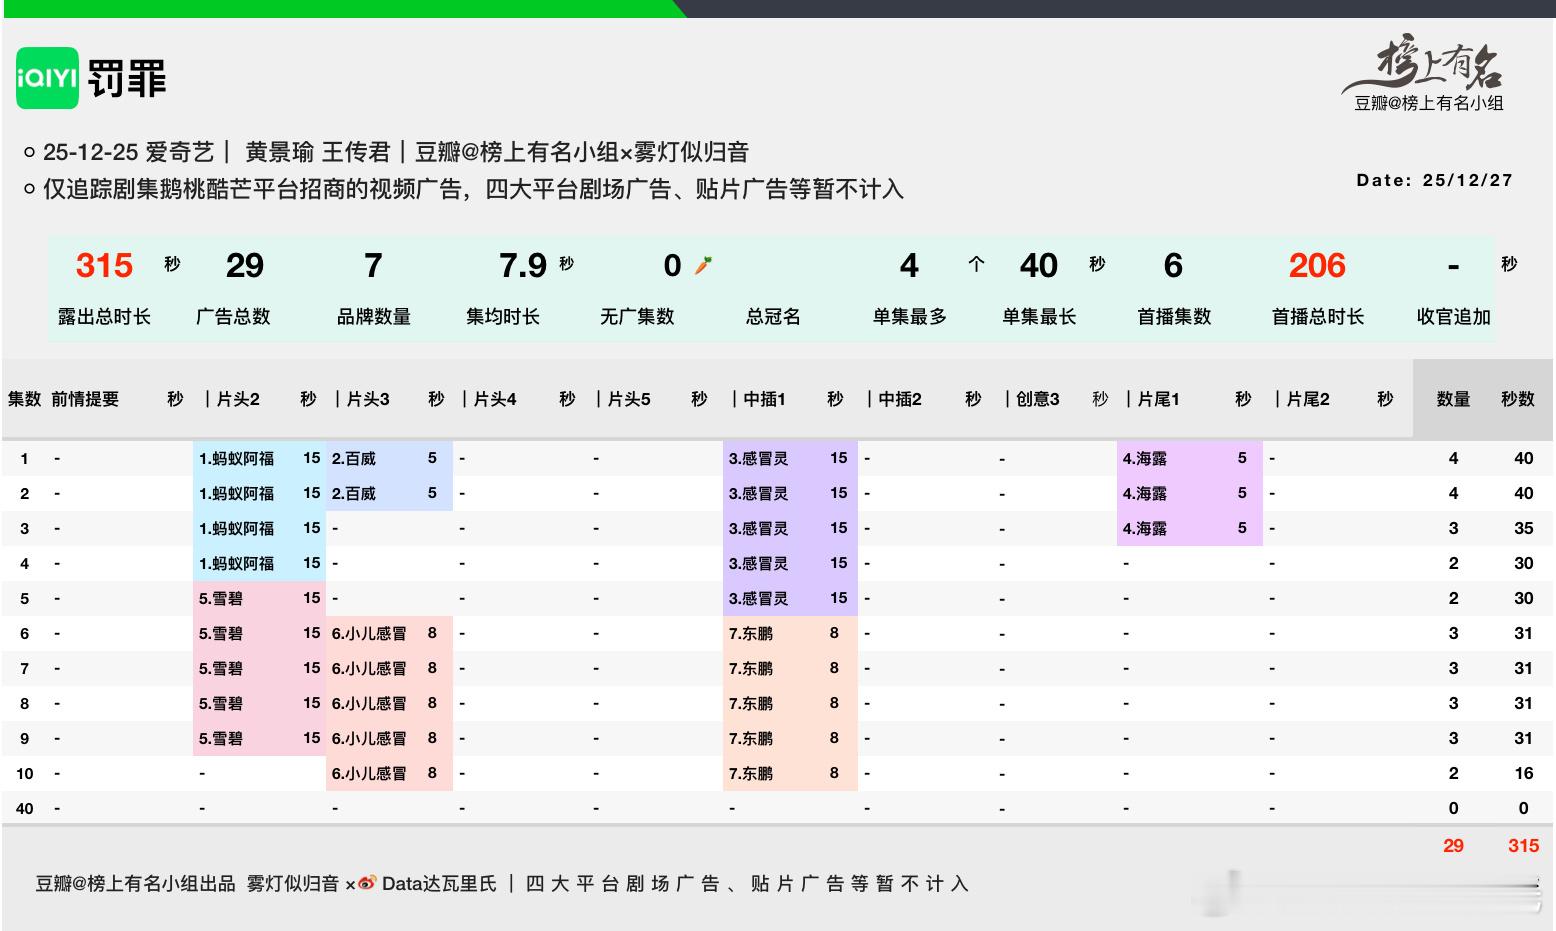Click the 秒数 column header
Image resolution: width=1556 pixels, height=931 pixels.
pyautogui.click(x=1518, y=399)
